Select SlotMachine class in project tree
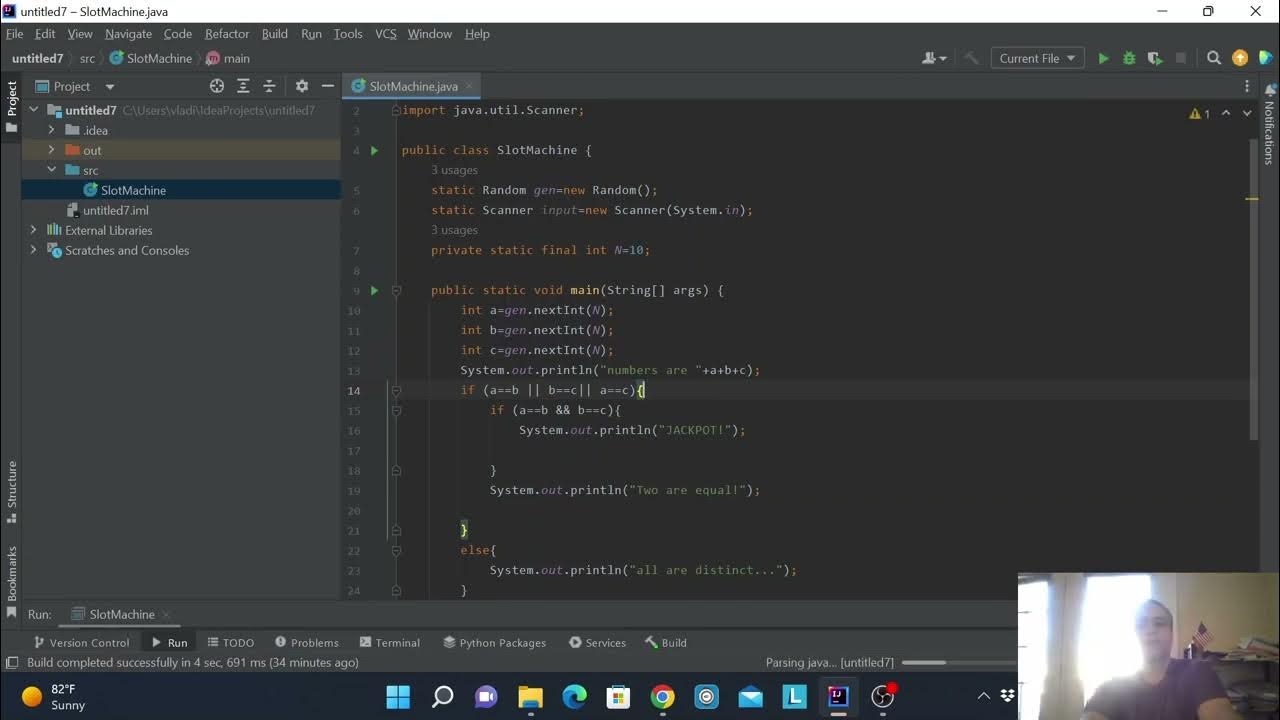Viewport: 1280px width, 720px height. 133,190
